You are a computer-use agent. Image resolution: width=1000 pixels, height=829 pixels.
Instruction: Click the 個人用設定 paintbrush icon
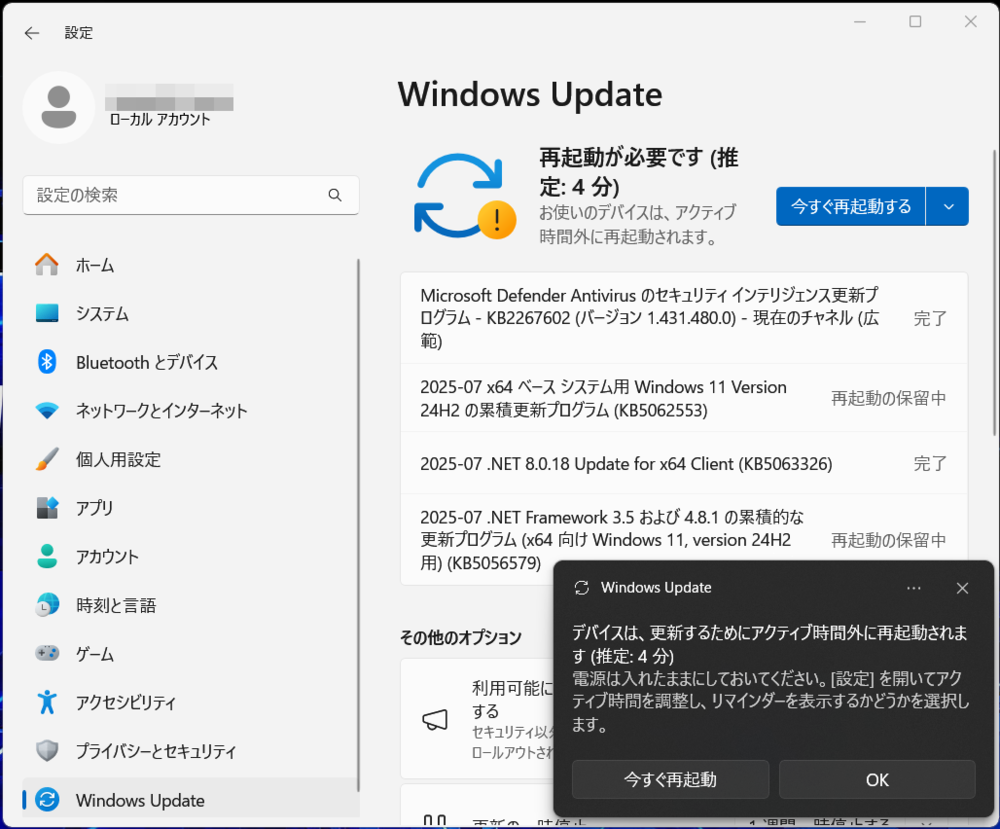click(x=47, y=459)
